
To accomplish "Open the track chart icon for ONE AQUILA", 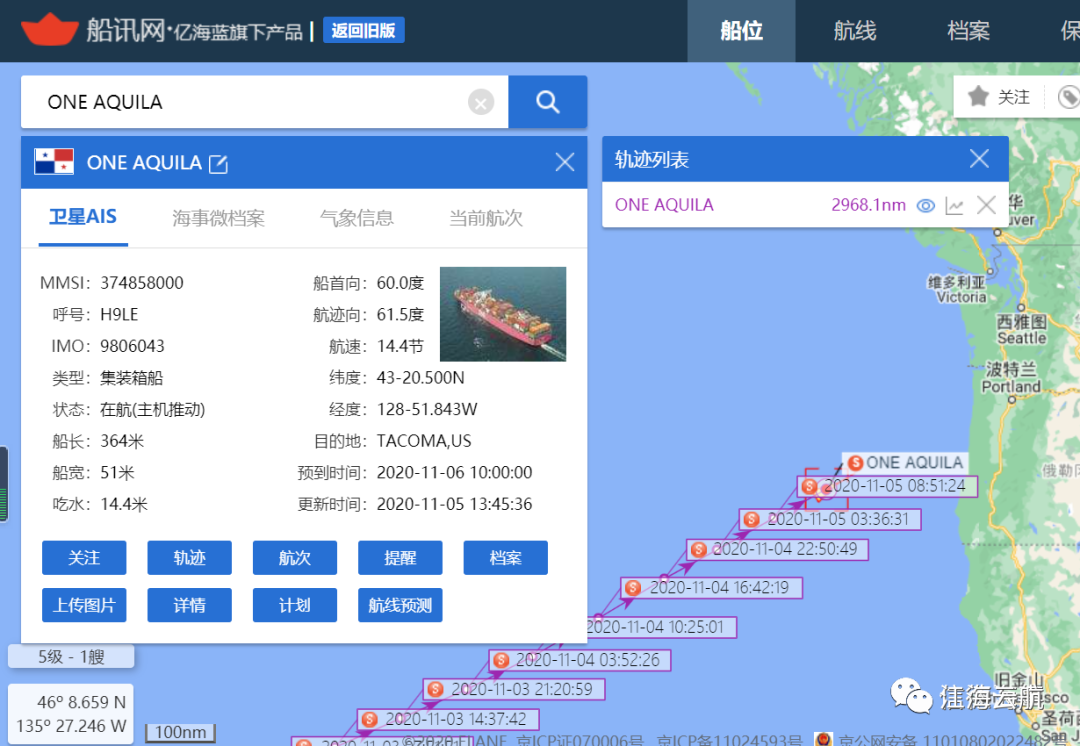I will (955, 205).
